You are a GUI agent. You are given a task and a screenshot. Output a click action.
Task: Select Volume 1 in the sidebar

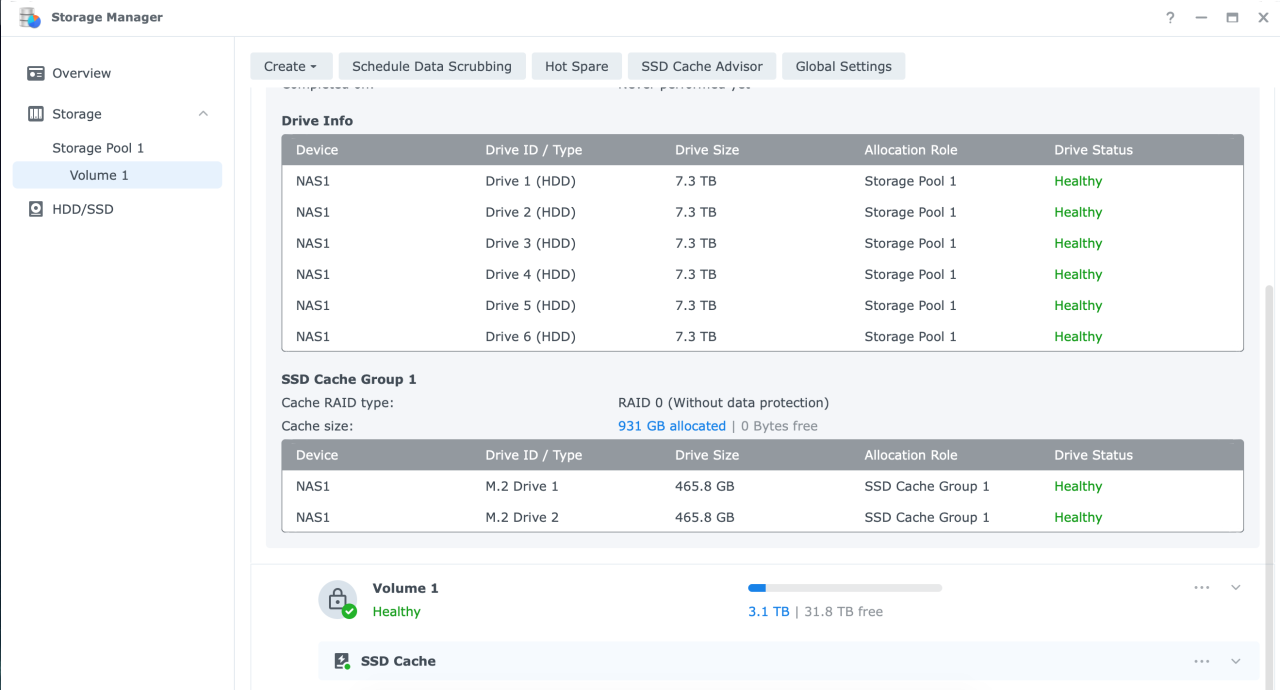click(x=99, y=175)
